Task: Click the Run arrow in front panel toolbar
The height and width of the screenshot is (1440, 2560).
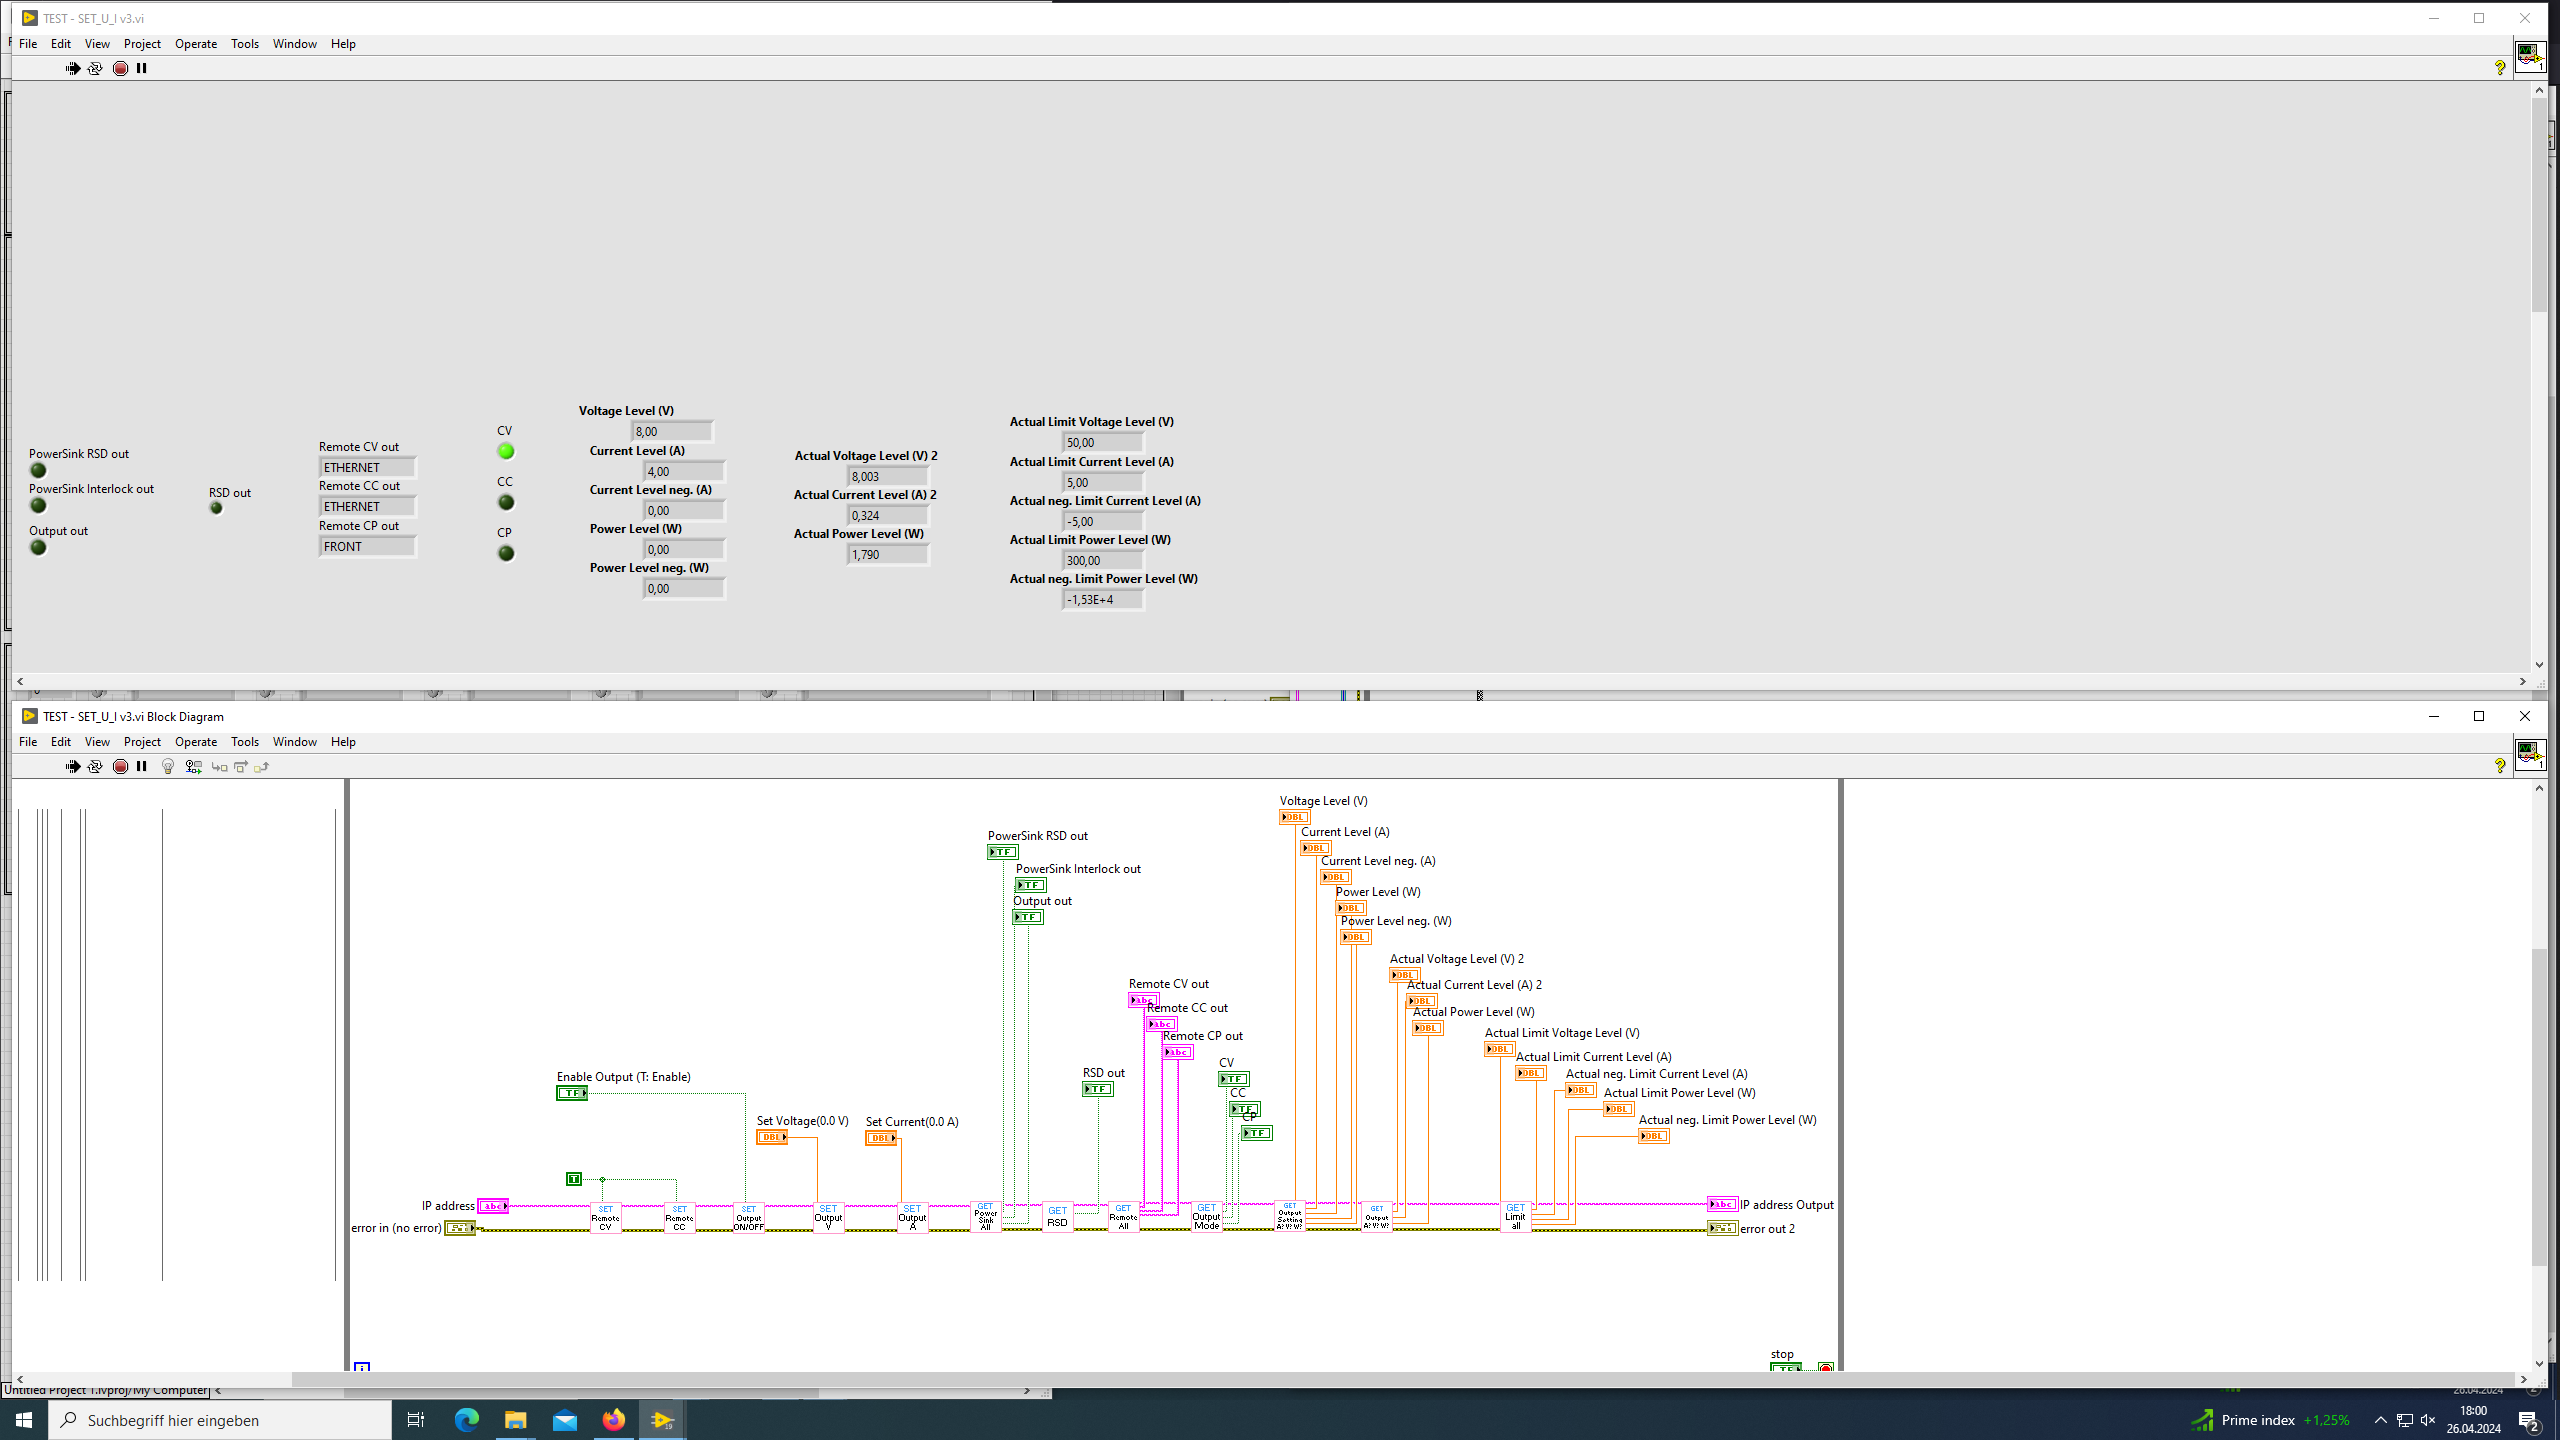Action: (x=72, y=68)
